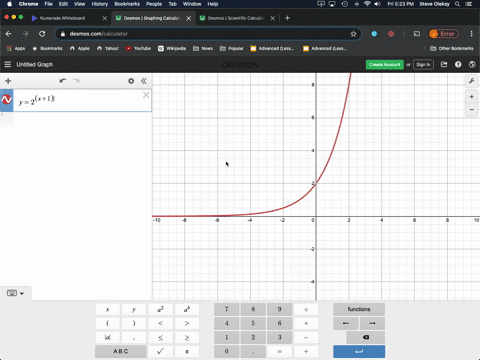Screen dimensions: 480x360
Task: Open the Chrome three-dot menu
Action: 471,34
